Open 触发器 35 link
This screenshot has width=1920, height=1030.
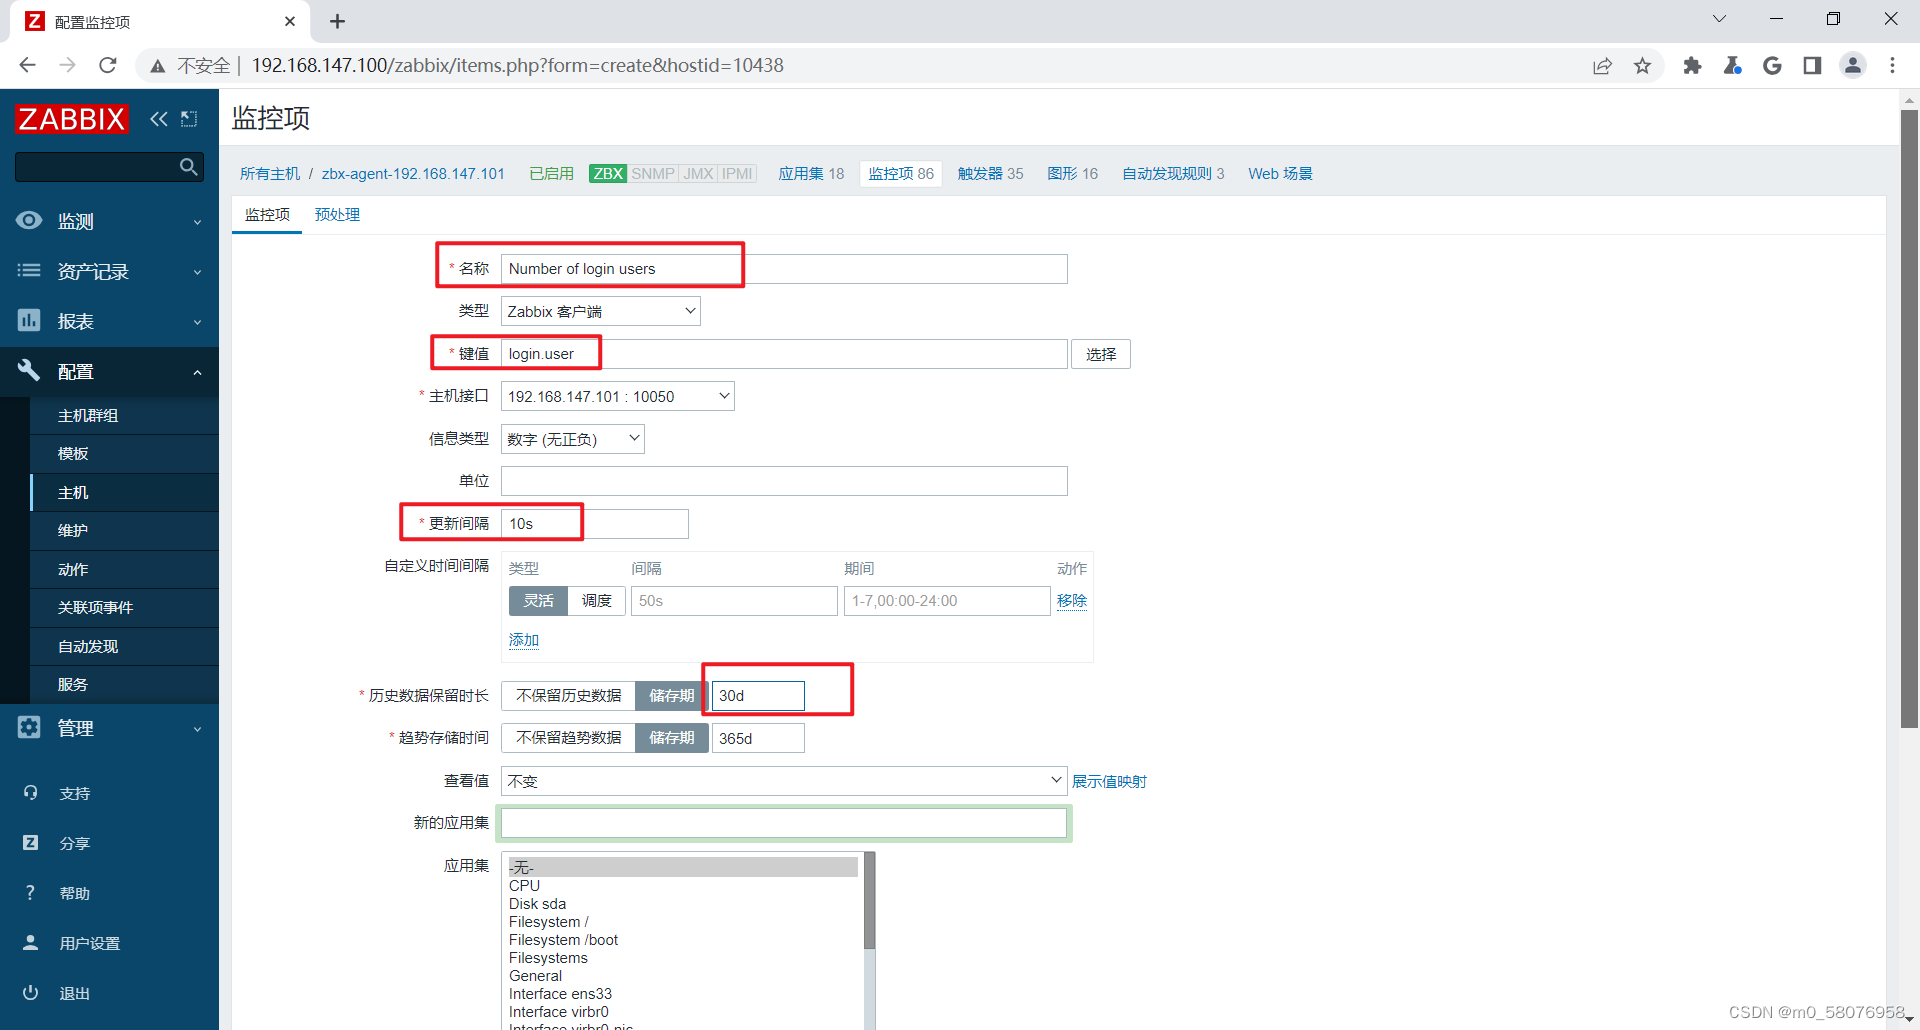tap(990, 173)
